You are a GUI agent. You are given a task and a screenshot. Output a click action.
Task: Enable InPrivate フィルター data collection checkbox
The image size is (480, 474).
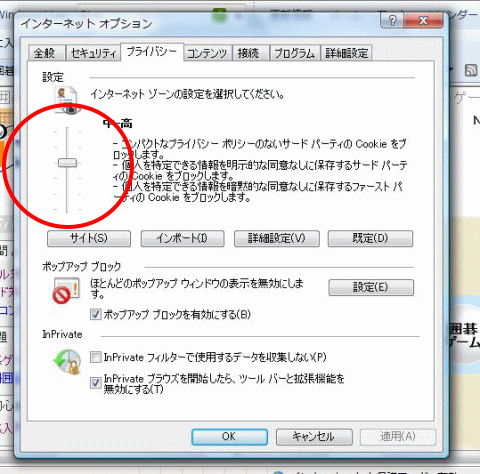tap(96, 357)
